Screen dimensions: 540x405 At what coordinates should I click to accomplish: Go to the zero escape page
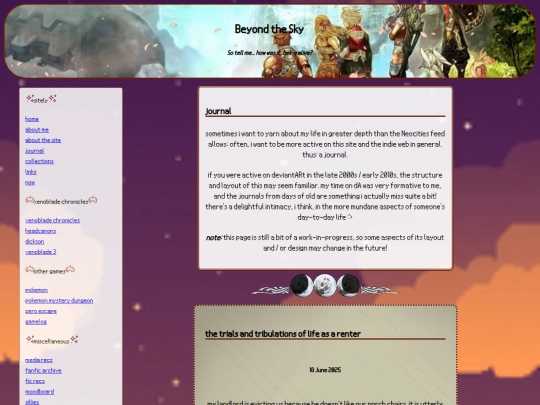pos(41,311)
